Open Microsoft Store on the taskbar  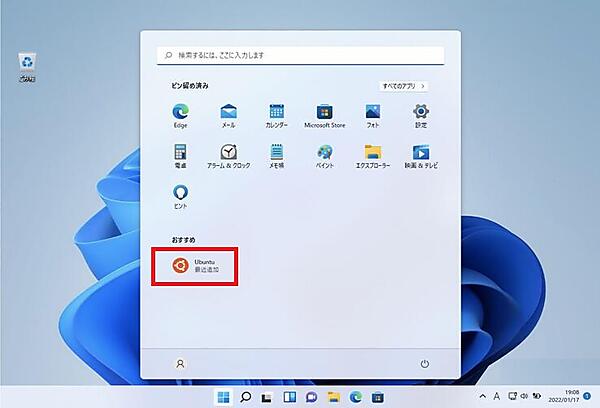(x=378, y=397)
